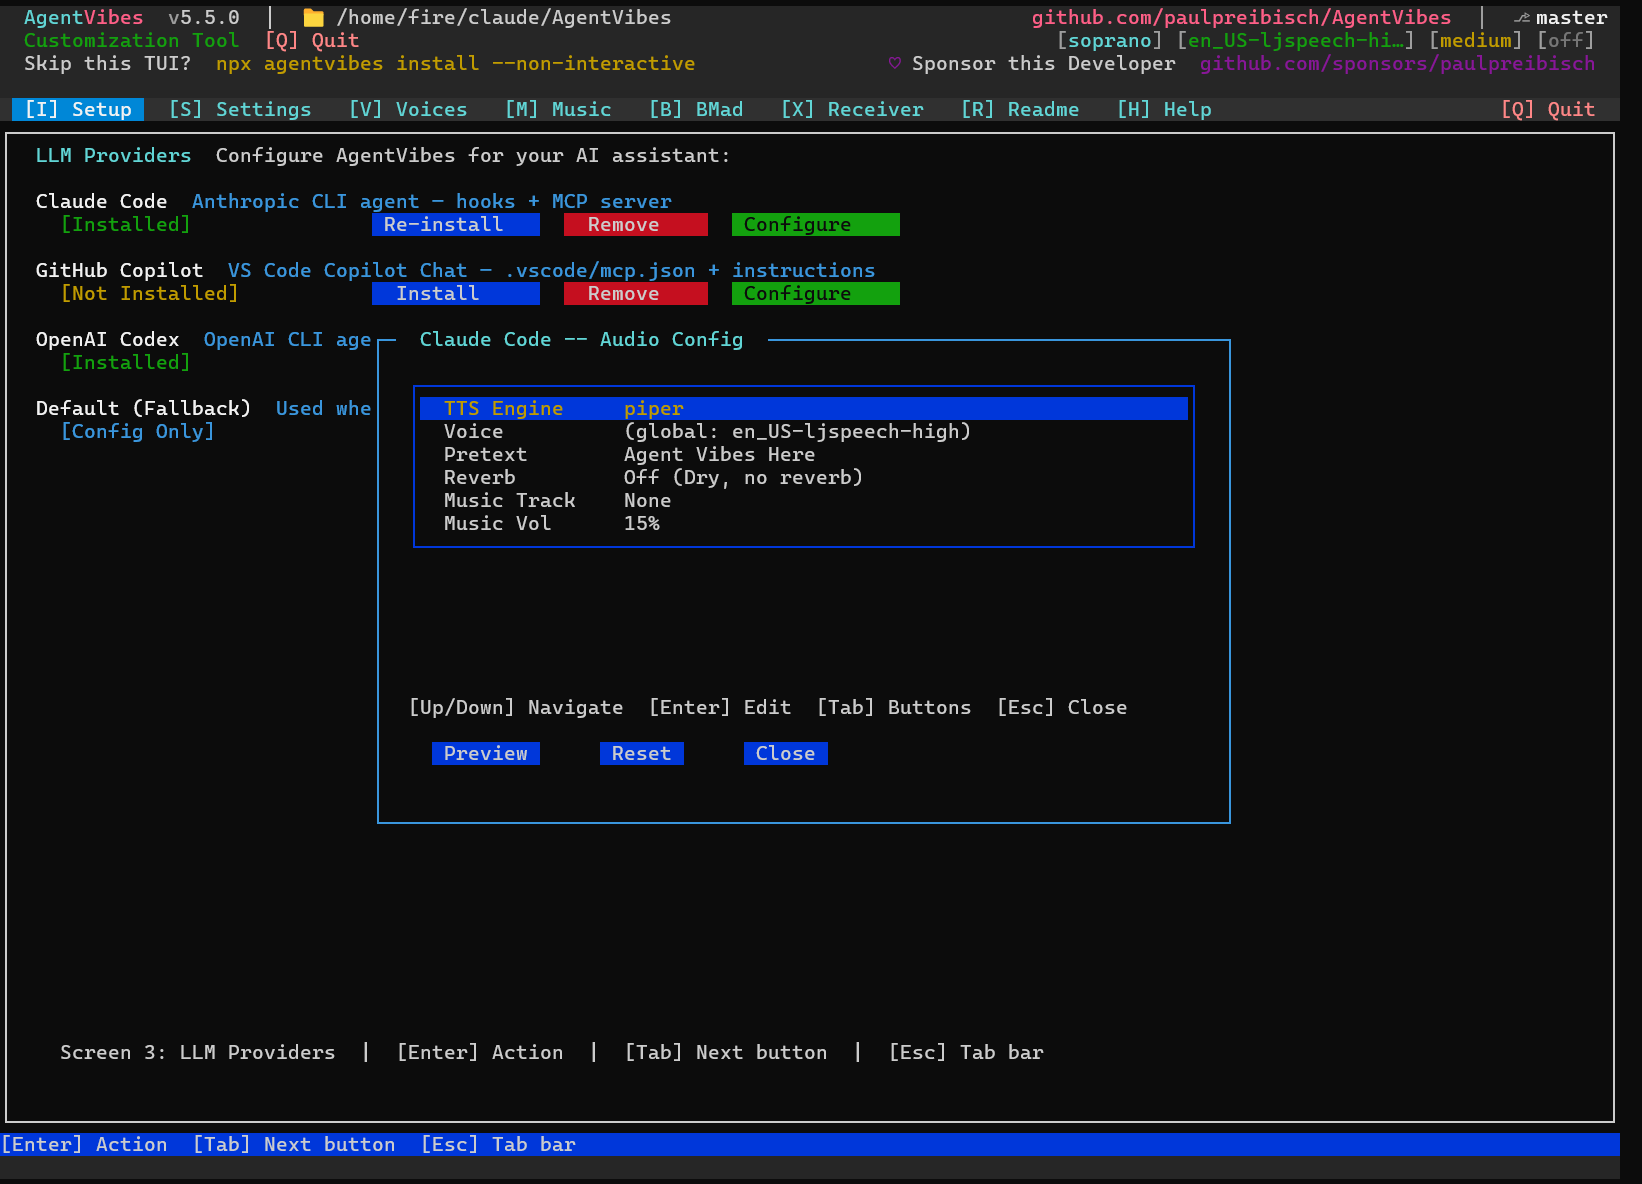
Task: Switch to the [I] Setup tab
Action: [78, 109]
